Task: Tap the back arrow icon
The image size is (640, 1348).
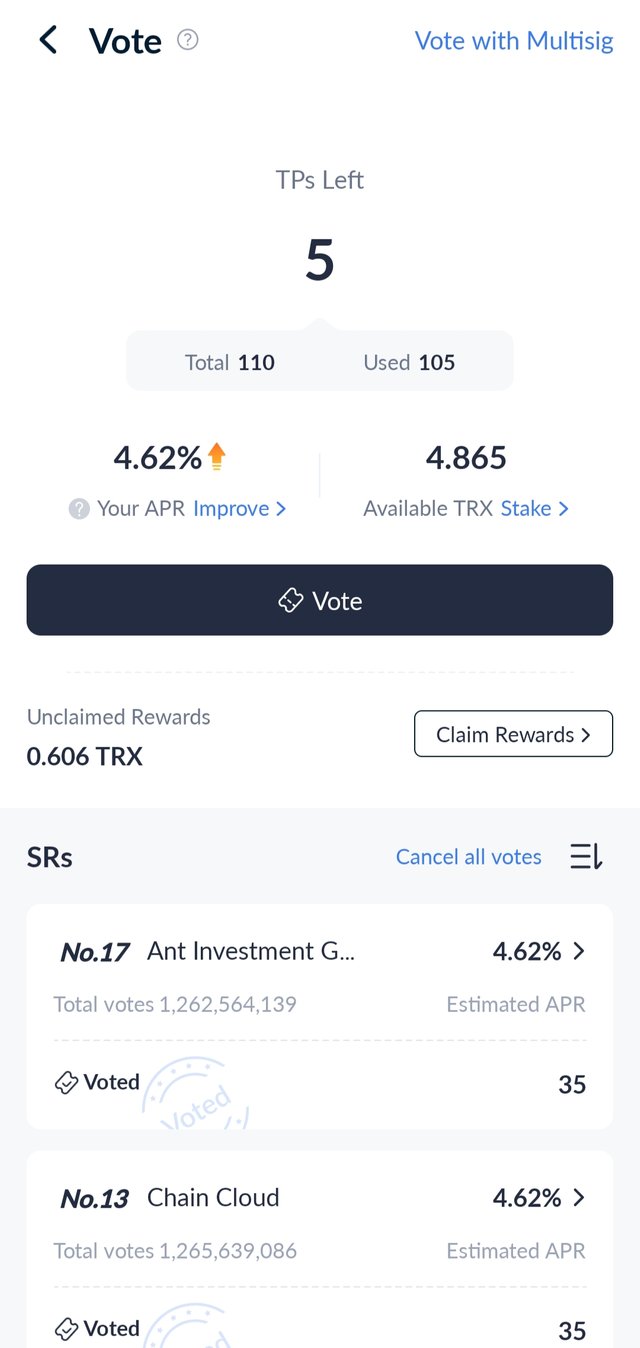Action: click(x=48, y=40)
